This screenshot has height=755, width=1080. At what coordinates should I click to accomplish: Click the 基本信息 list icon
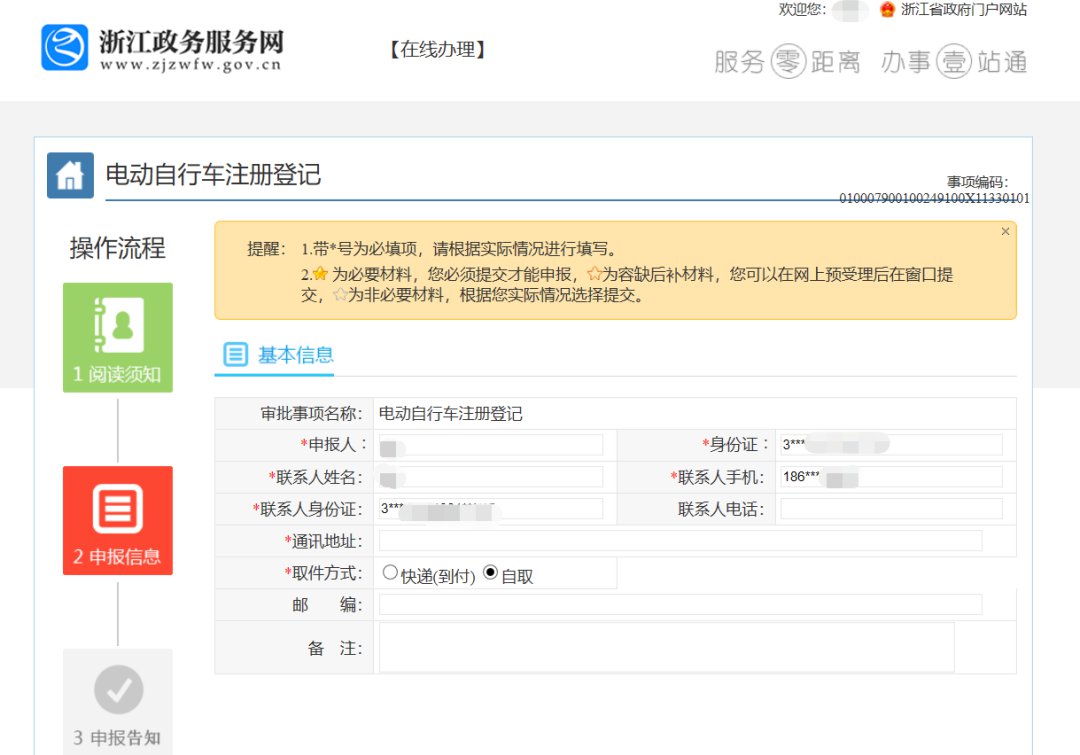click(x=235, y=355)
